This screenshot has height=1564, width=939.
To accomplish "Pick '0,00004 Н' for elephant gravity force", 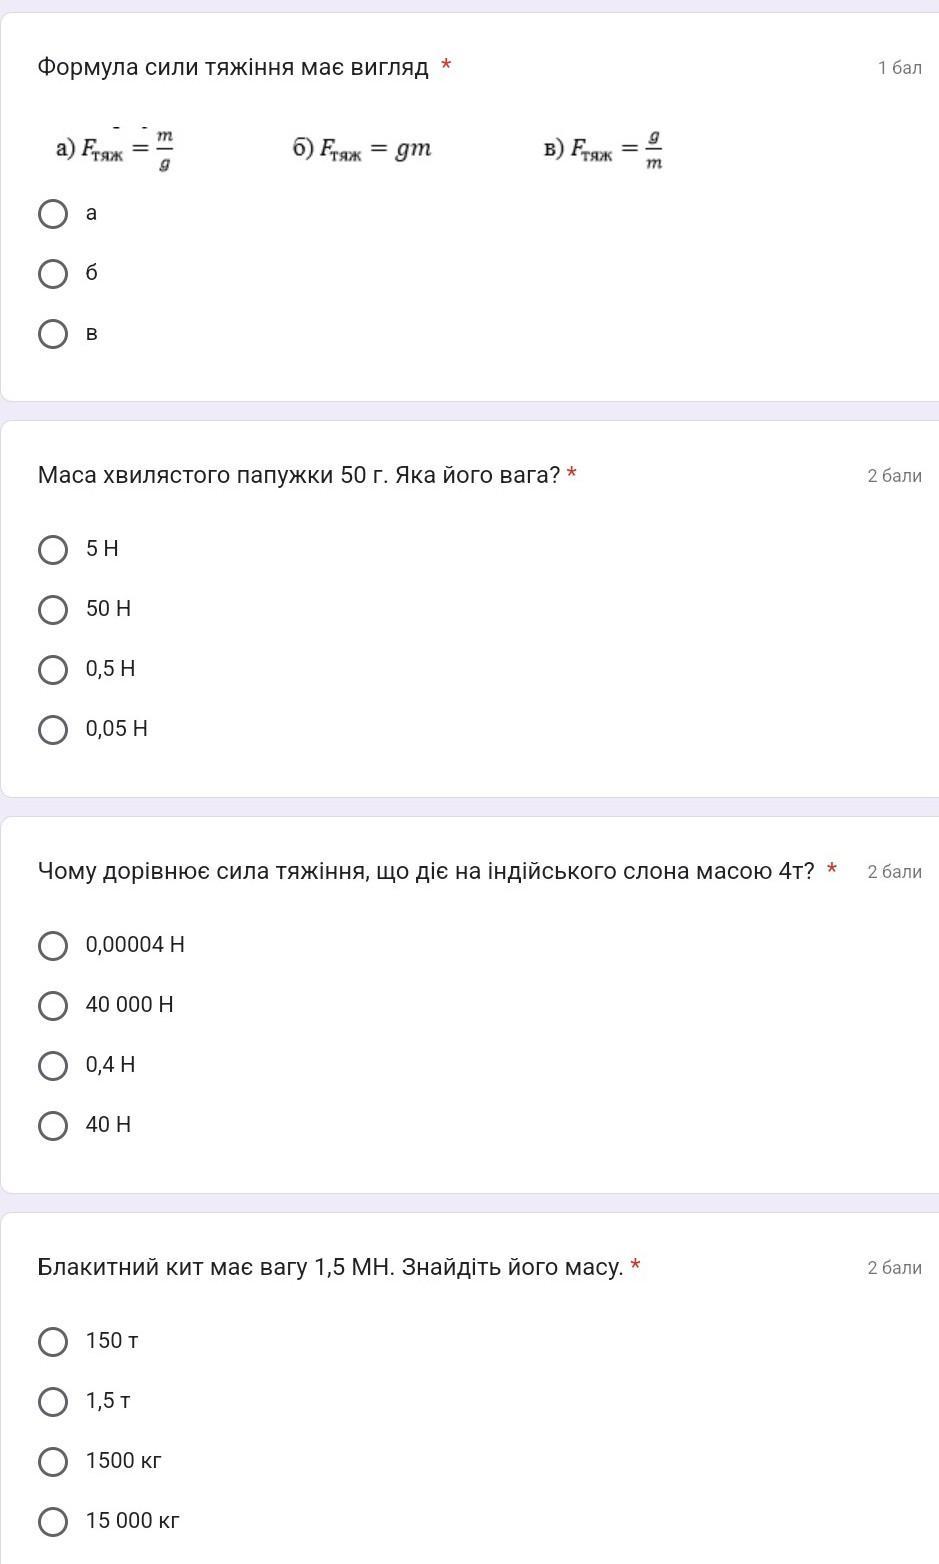I will pyautogui.click(x=53, y=946).
